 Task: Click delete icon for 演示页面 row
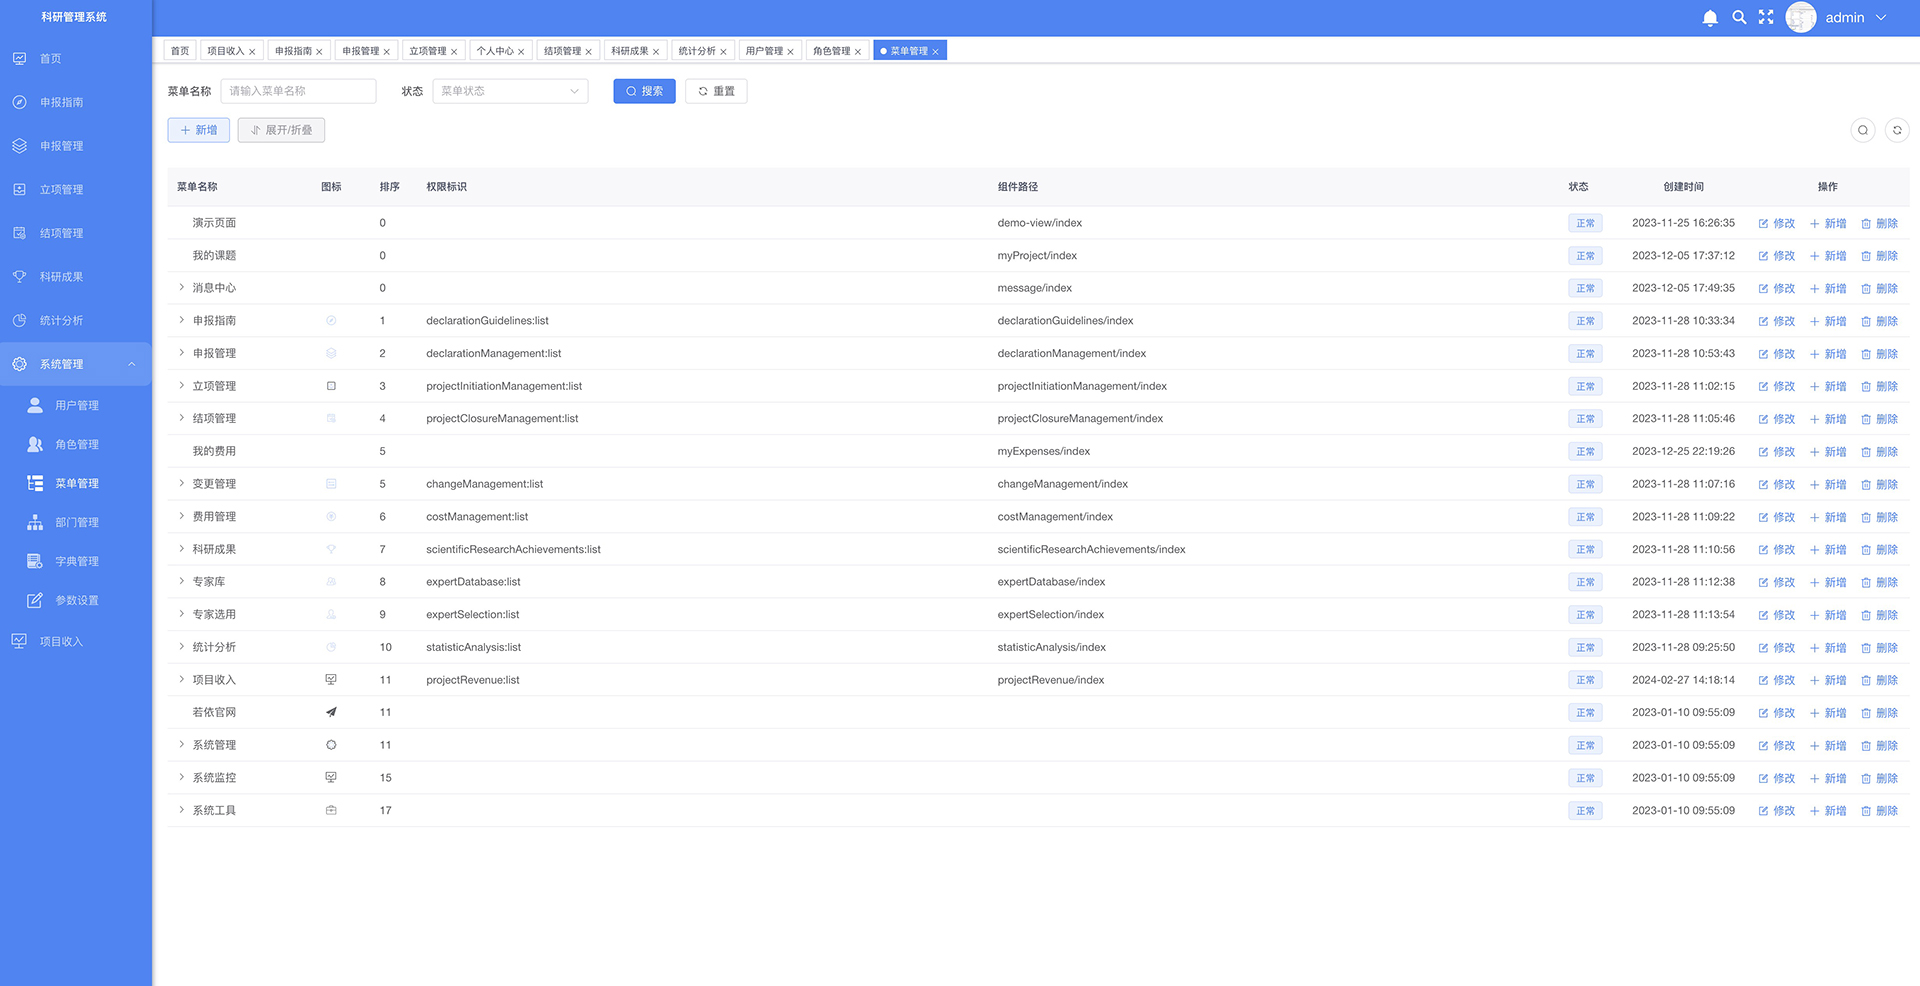tap(1879, 224)
